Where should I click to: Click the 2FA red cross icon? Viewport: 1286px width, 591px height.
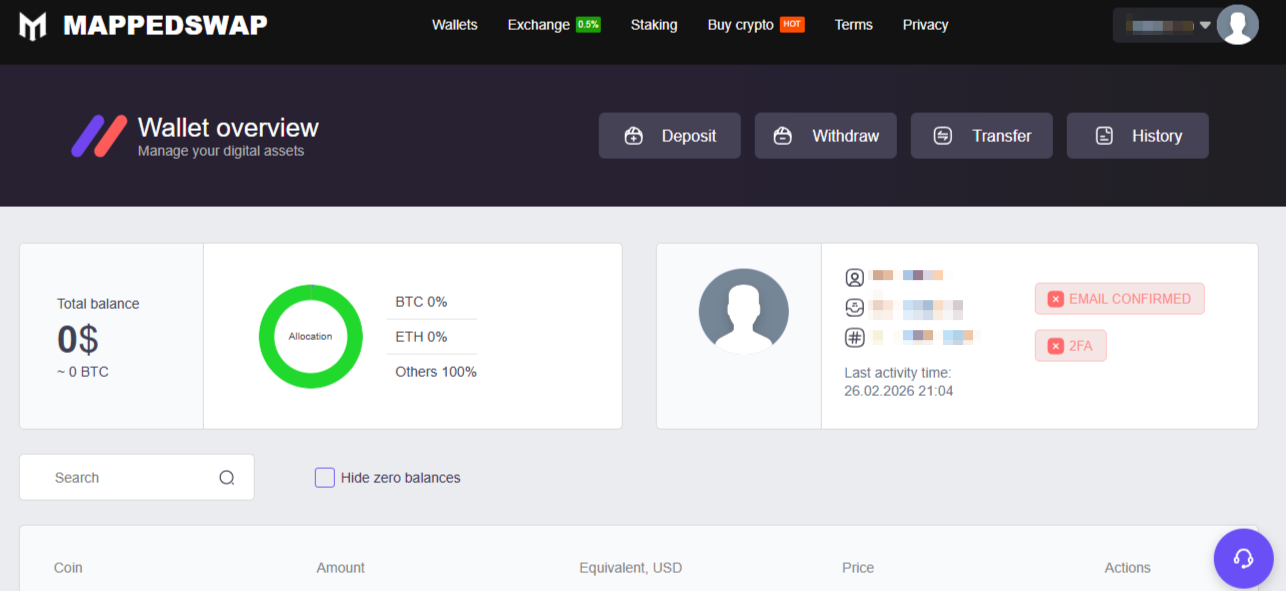point(1055,346)
